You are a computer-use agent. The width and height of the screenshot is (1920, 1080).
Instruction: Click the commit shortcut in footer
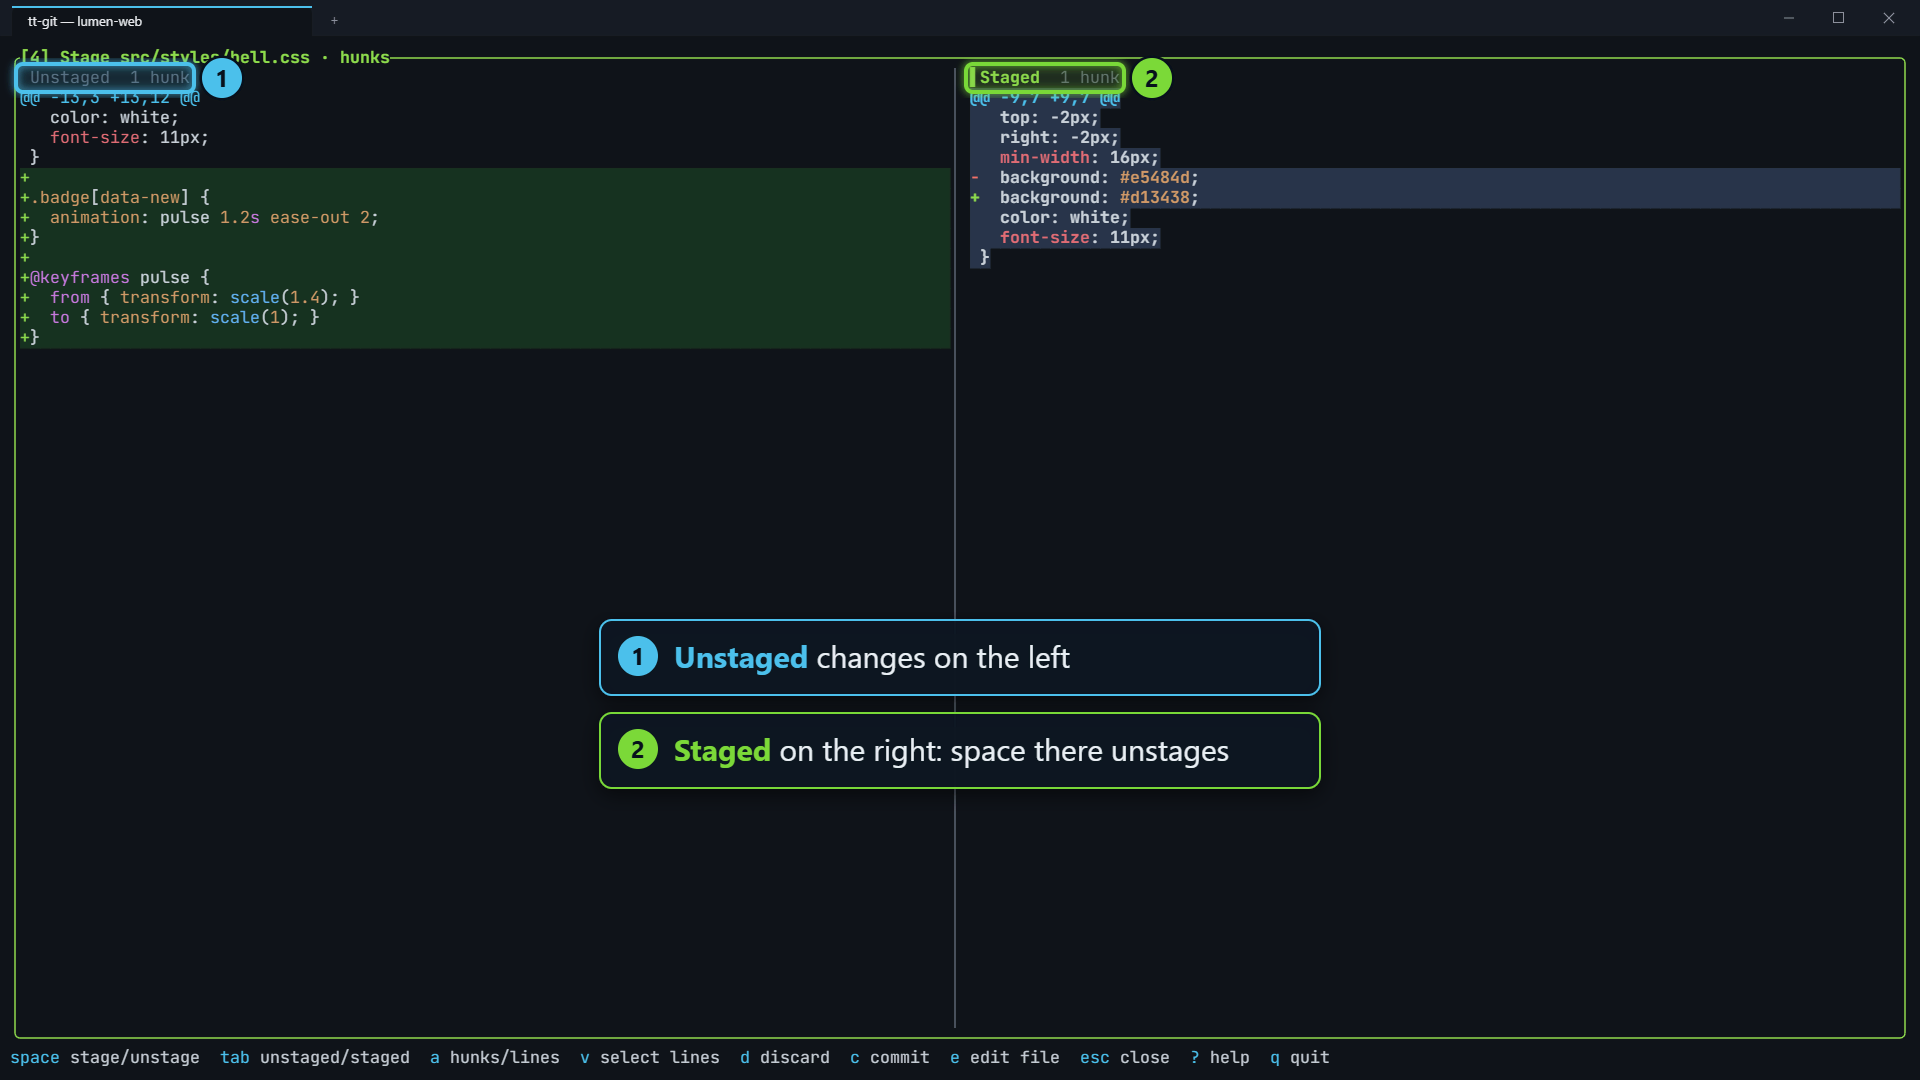coord(890,1057)
